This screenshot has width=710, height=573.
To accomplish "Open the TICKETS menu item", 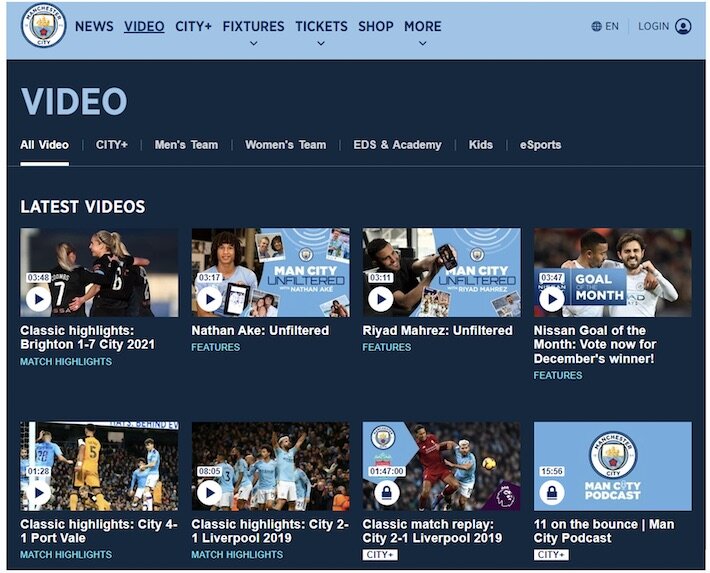I will (321, 26).
